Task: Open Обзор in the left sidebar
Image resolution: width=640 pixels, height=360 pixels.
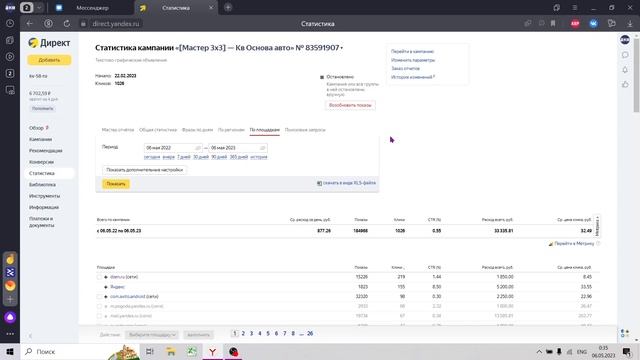Action: (x=36, y=128)
